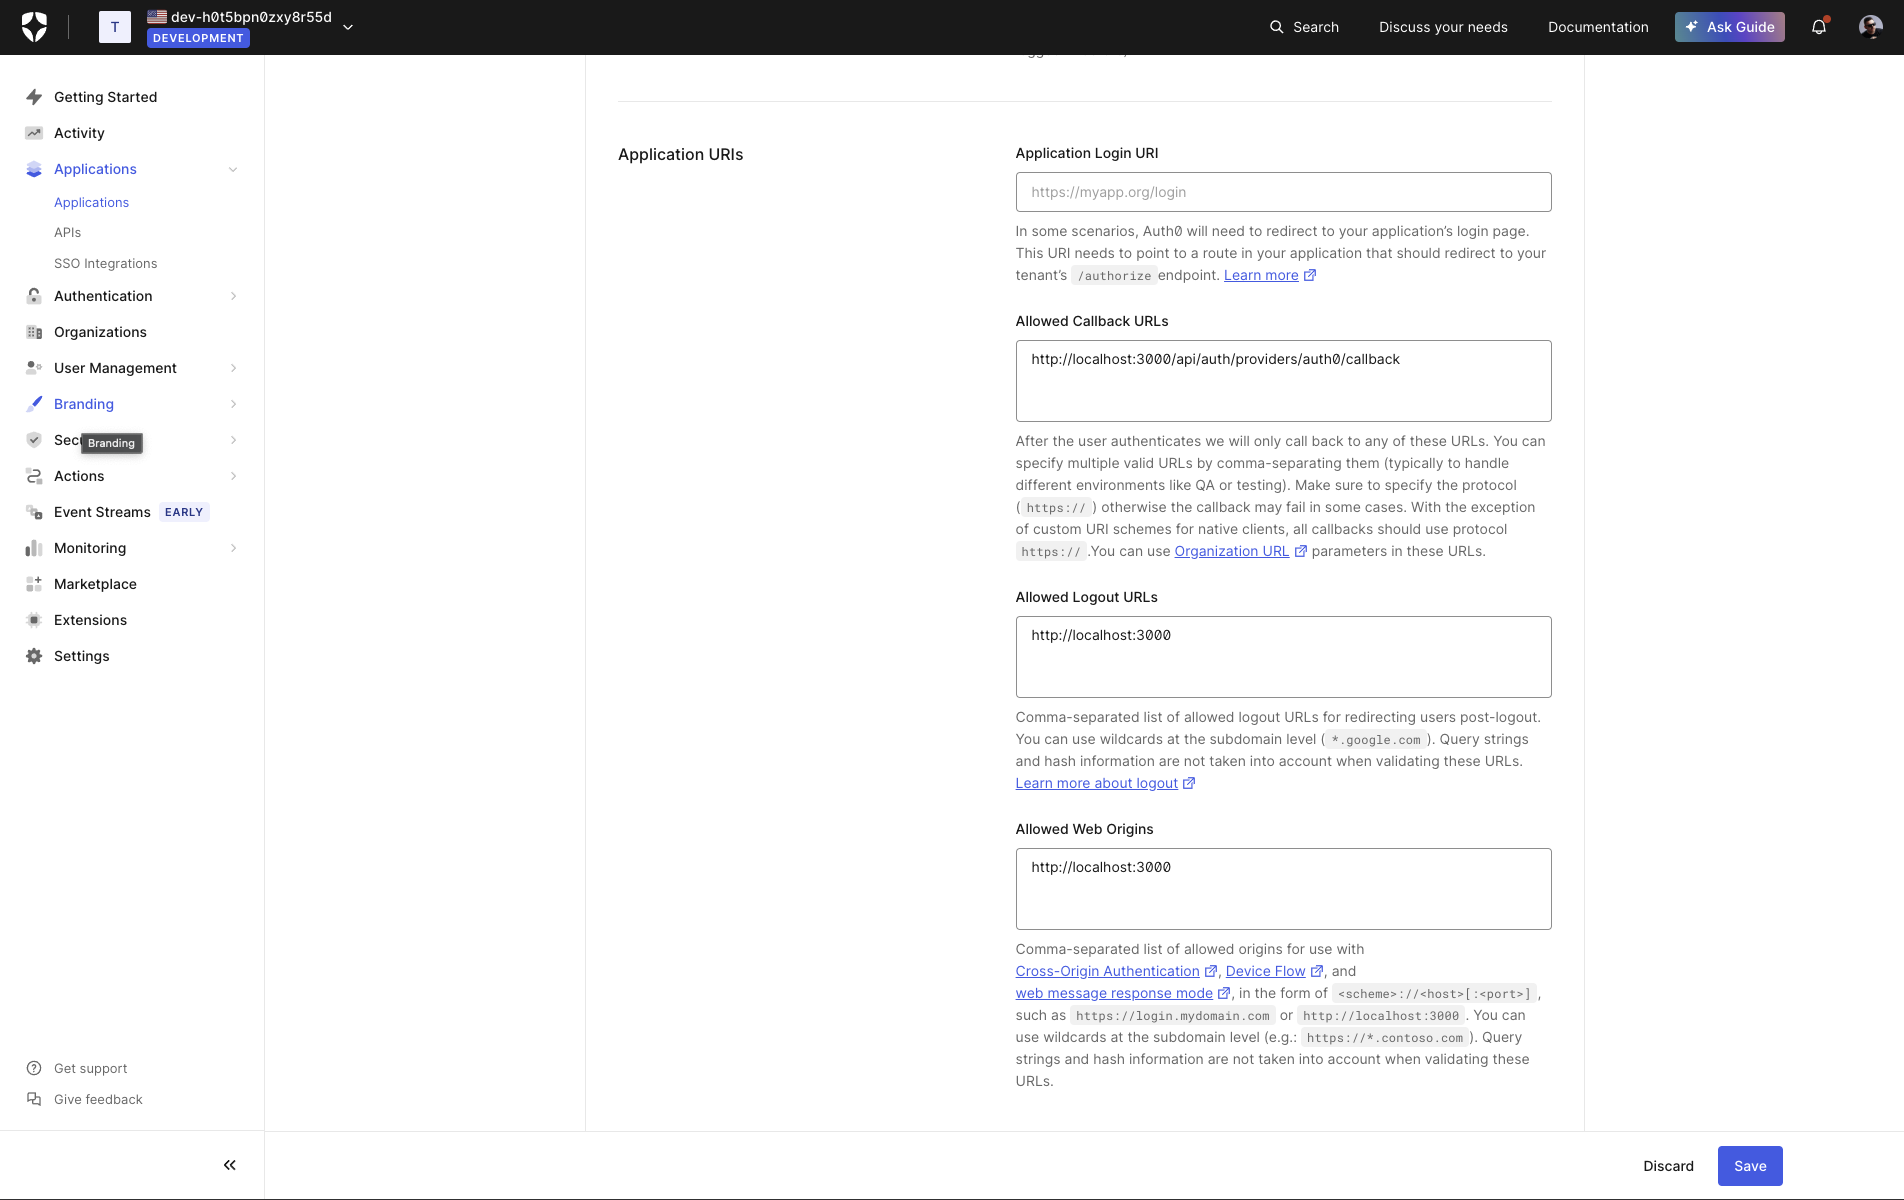The width and height of the screenshot is (1904, 1200).
Task: Click the Extensions chip icon
Action: [x=34, y=620]
